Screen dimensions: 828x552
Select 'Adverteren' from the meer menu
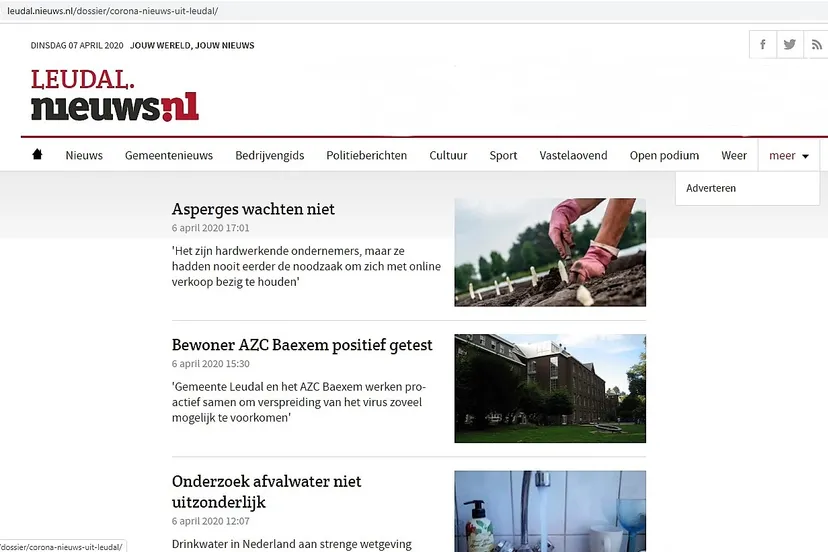click(711, 188)
